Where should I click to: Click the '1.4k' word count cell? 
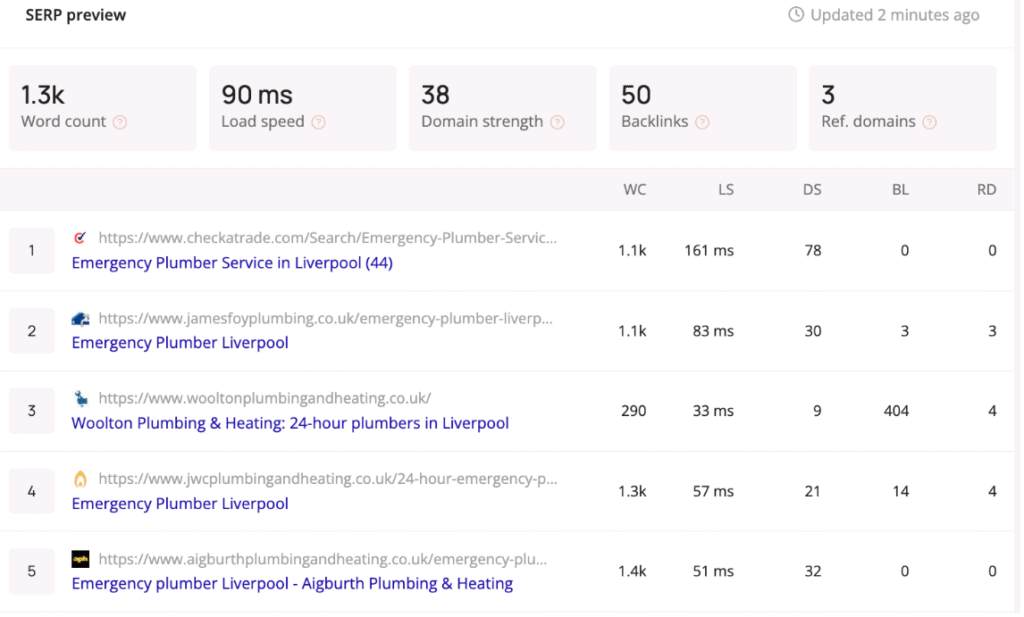tap(632, 571)
